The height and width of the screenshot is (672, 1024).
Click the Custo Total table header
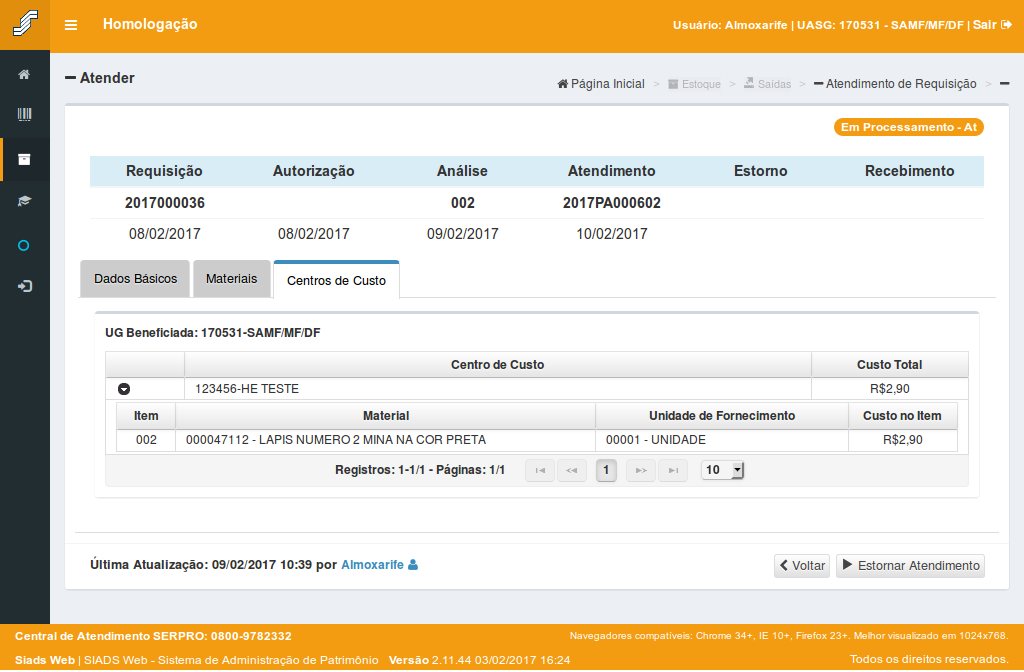pos(889,365)
